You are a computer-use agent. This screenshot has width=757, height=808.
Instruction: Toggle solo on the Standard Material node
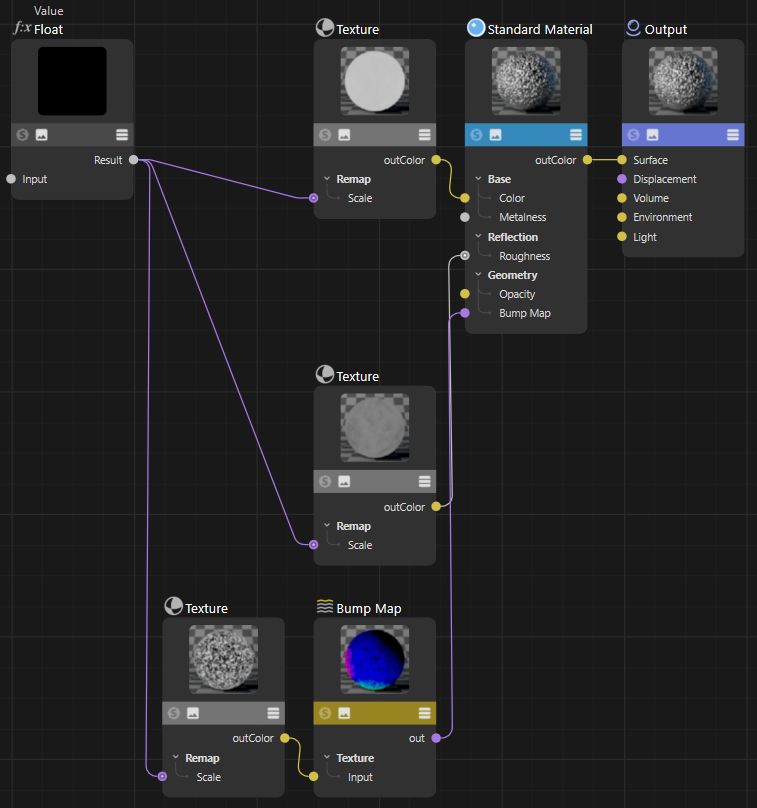pos(476,135)
